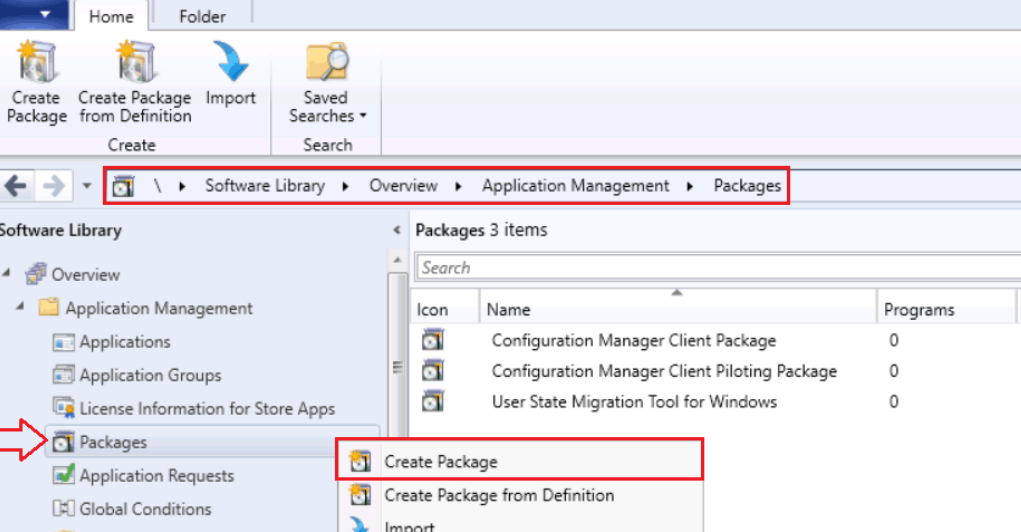The height and width of the screenshot is (532, 1021).
Task: Click the Applications node icon
Action: pos(63,342)
